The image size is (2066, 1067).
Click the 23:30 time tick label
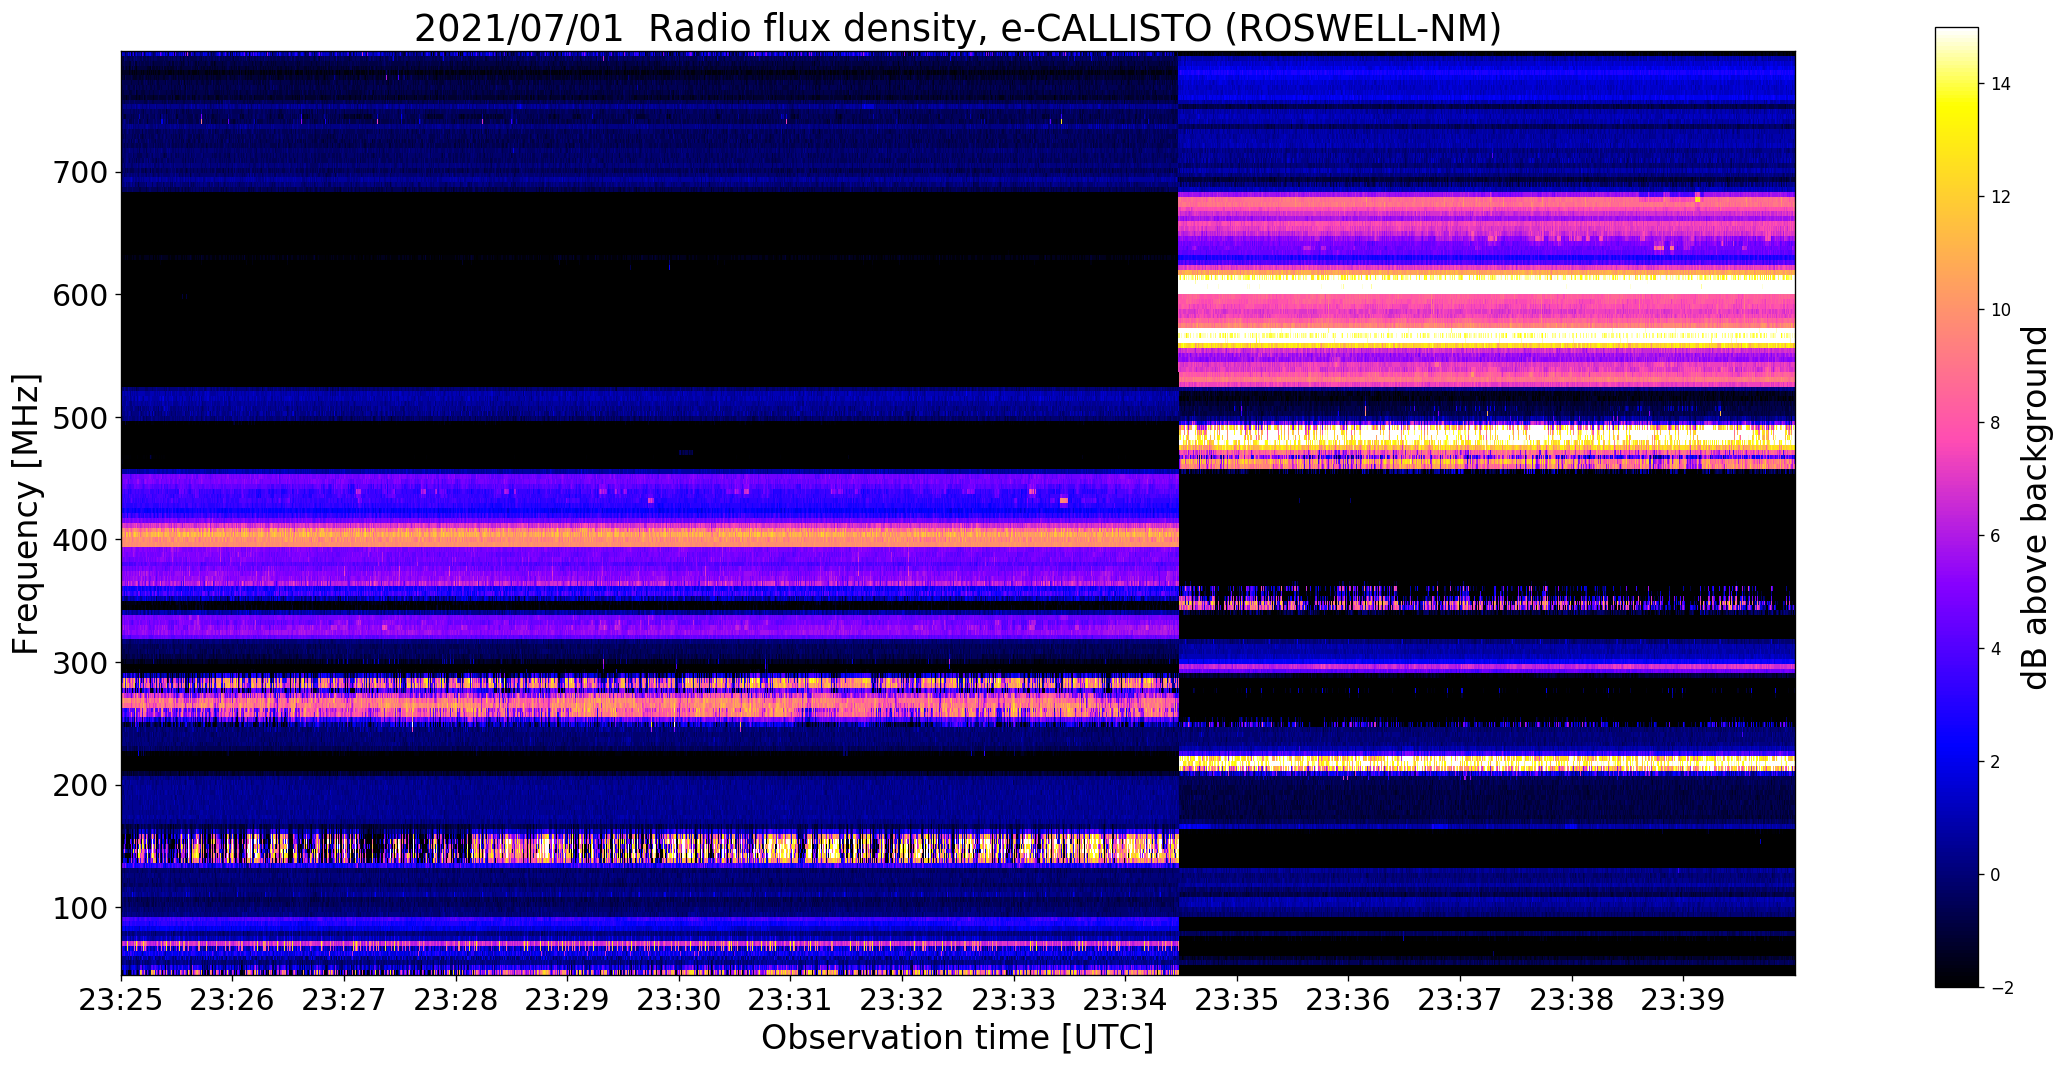(x=679, y=1000)
